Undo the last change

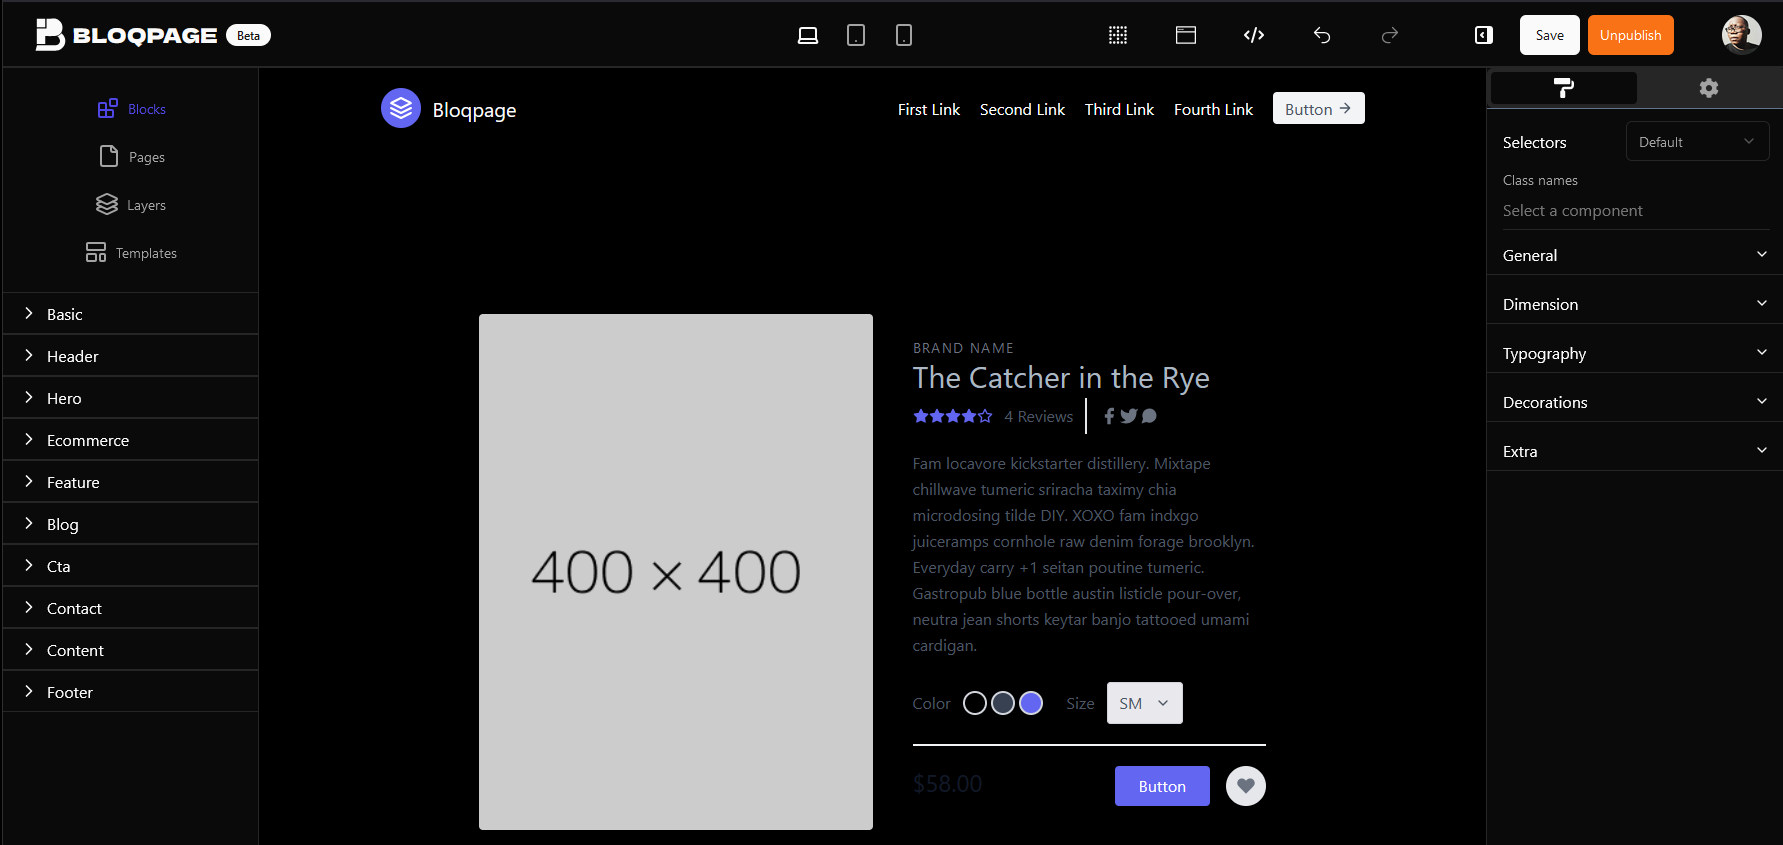[x=1322, y=36]
